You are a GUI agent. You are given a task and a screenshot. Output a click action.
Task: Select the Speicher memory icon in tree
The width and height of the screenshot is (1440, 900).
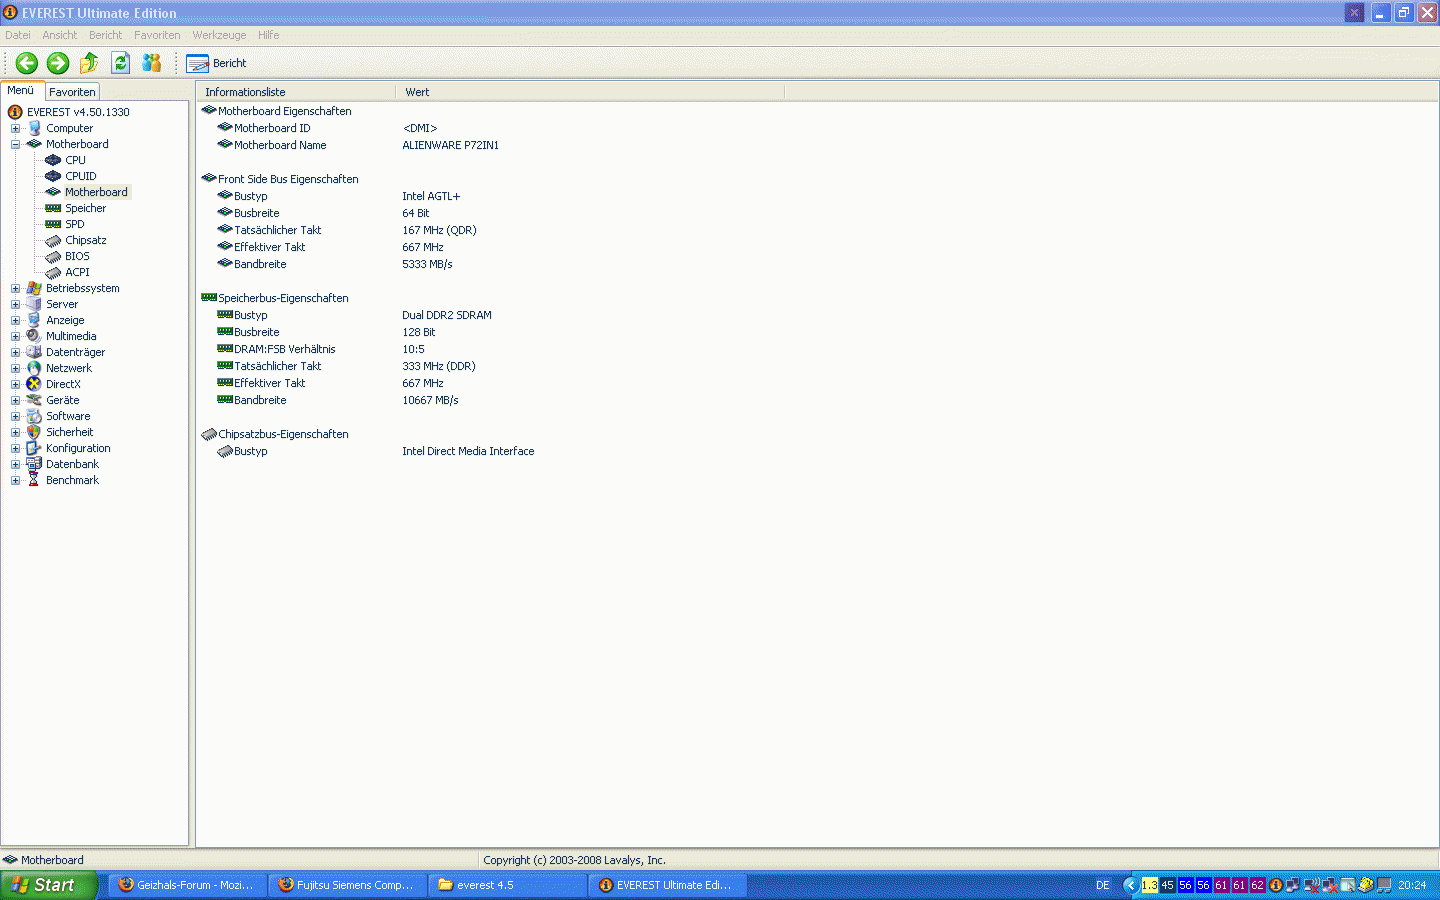(53, 208)
